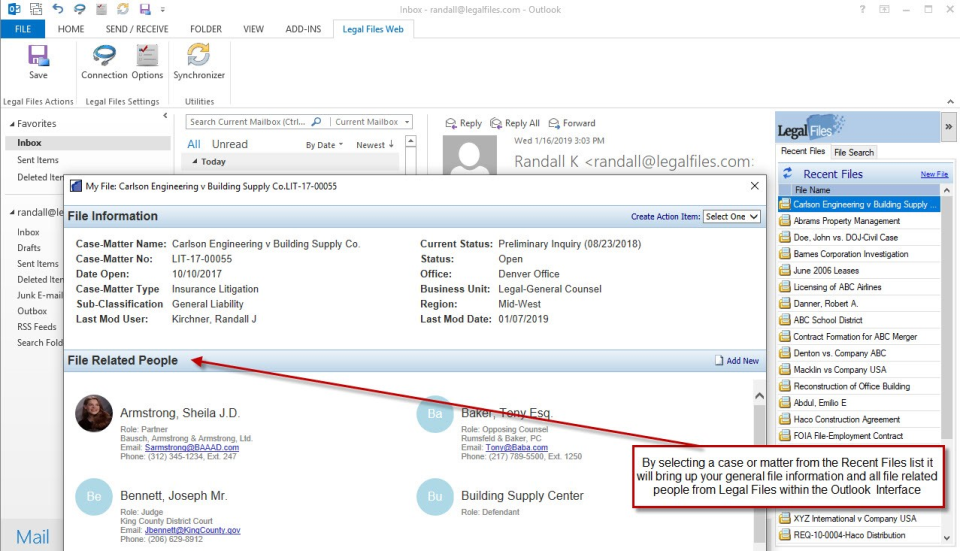
Task: Open Sheila Armstrong's photo
Action: click(x=94, y=413)
